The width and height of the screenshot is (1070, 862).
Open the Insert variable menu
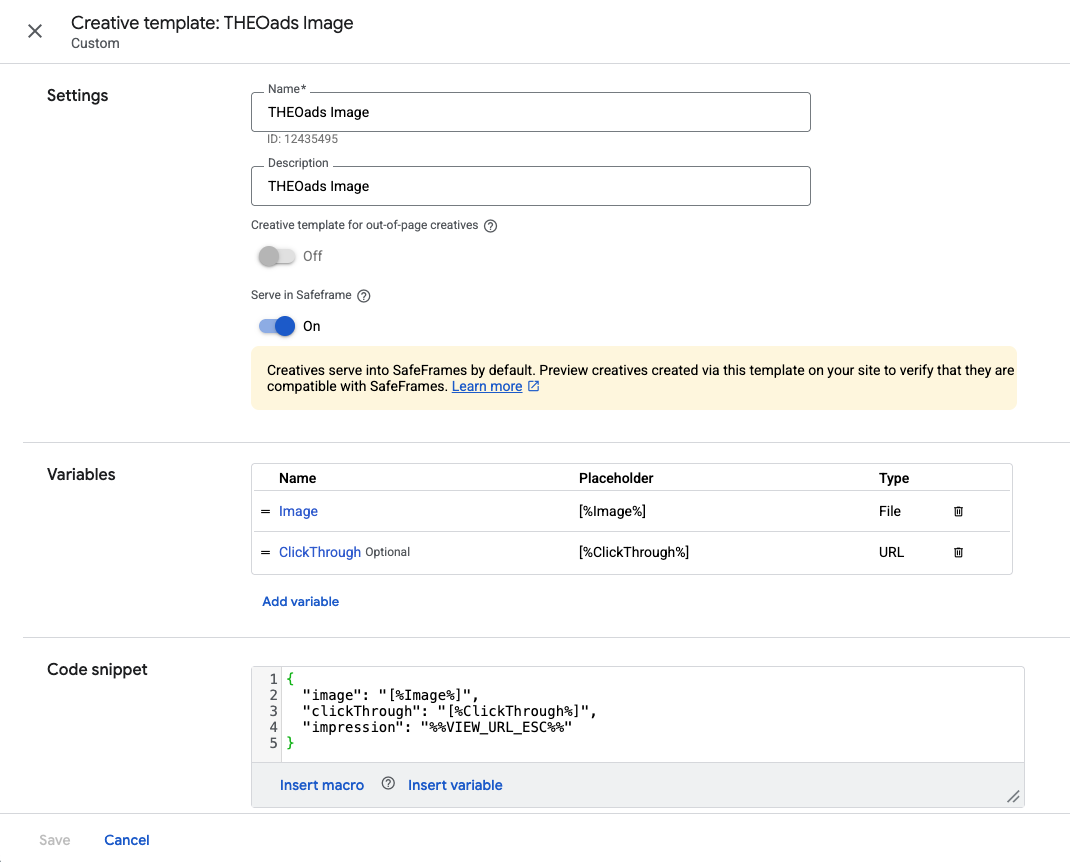(455, 785)
